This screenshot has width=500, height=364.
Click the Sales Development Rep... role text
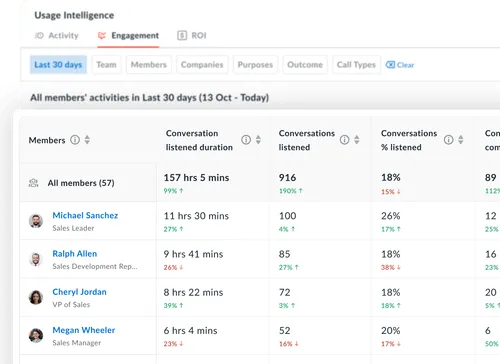[95, 266]
